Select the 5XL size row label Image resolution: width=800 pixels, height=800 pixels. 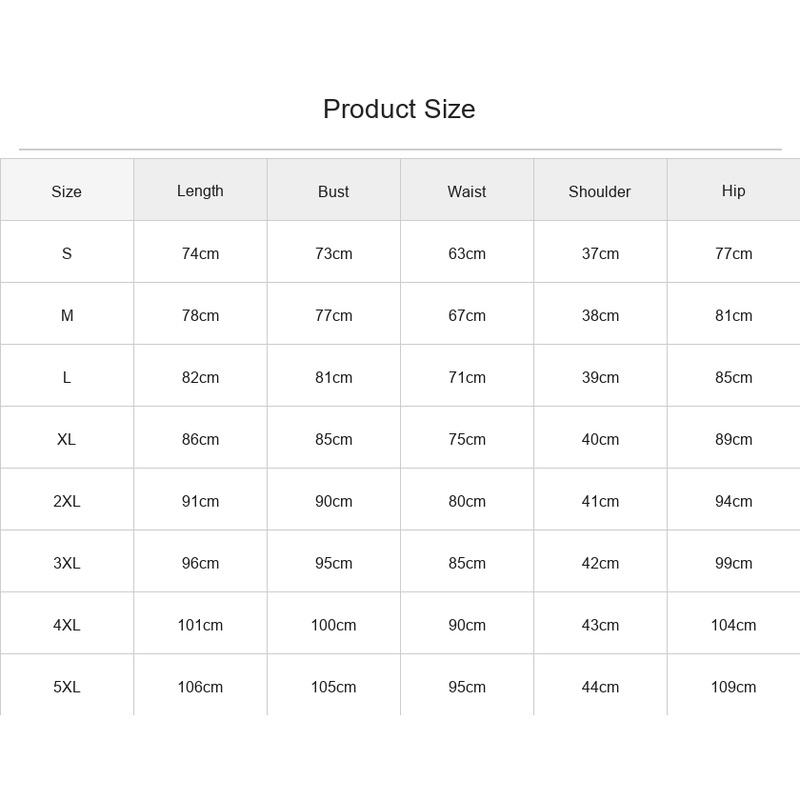coord(67,687)
